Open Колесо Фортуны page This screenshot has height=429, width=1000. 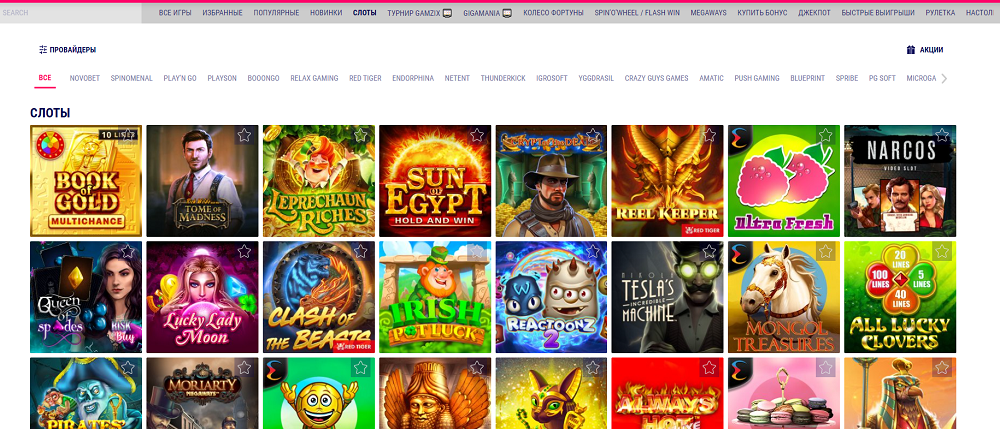(553, 13)
